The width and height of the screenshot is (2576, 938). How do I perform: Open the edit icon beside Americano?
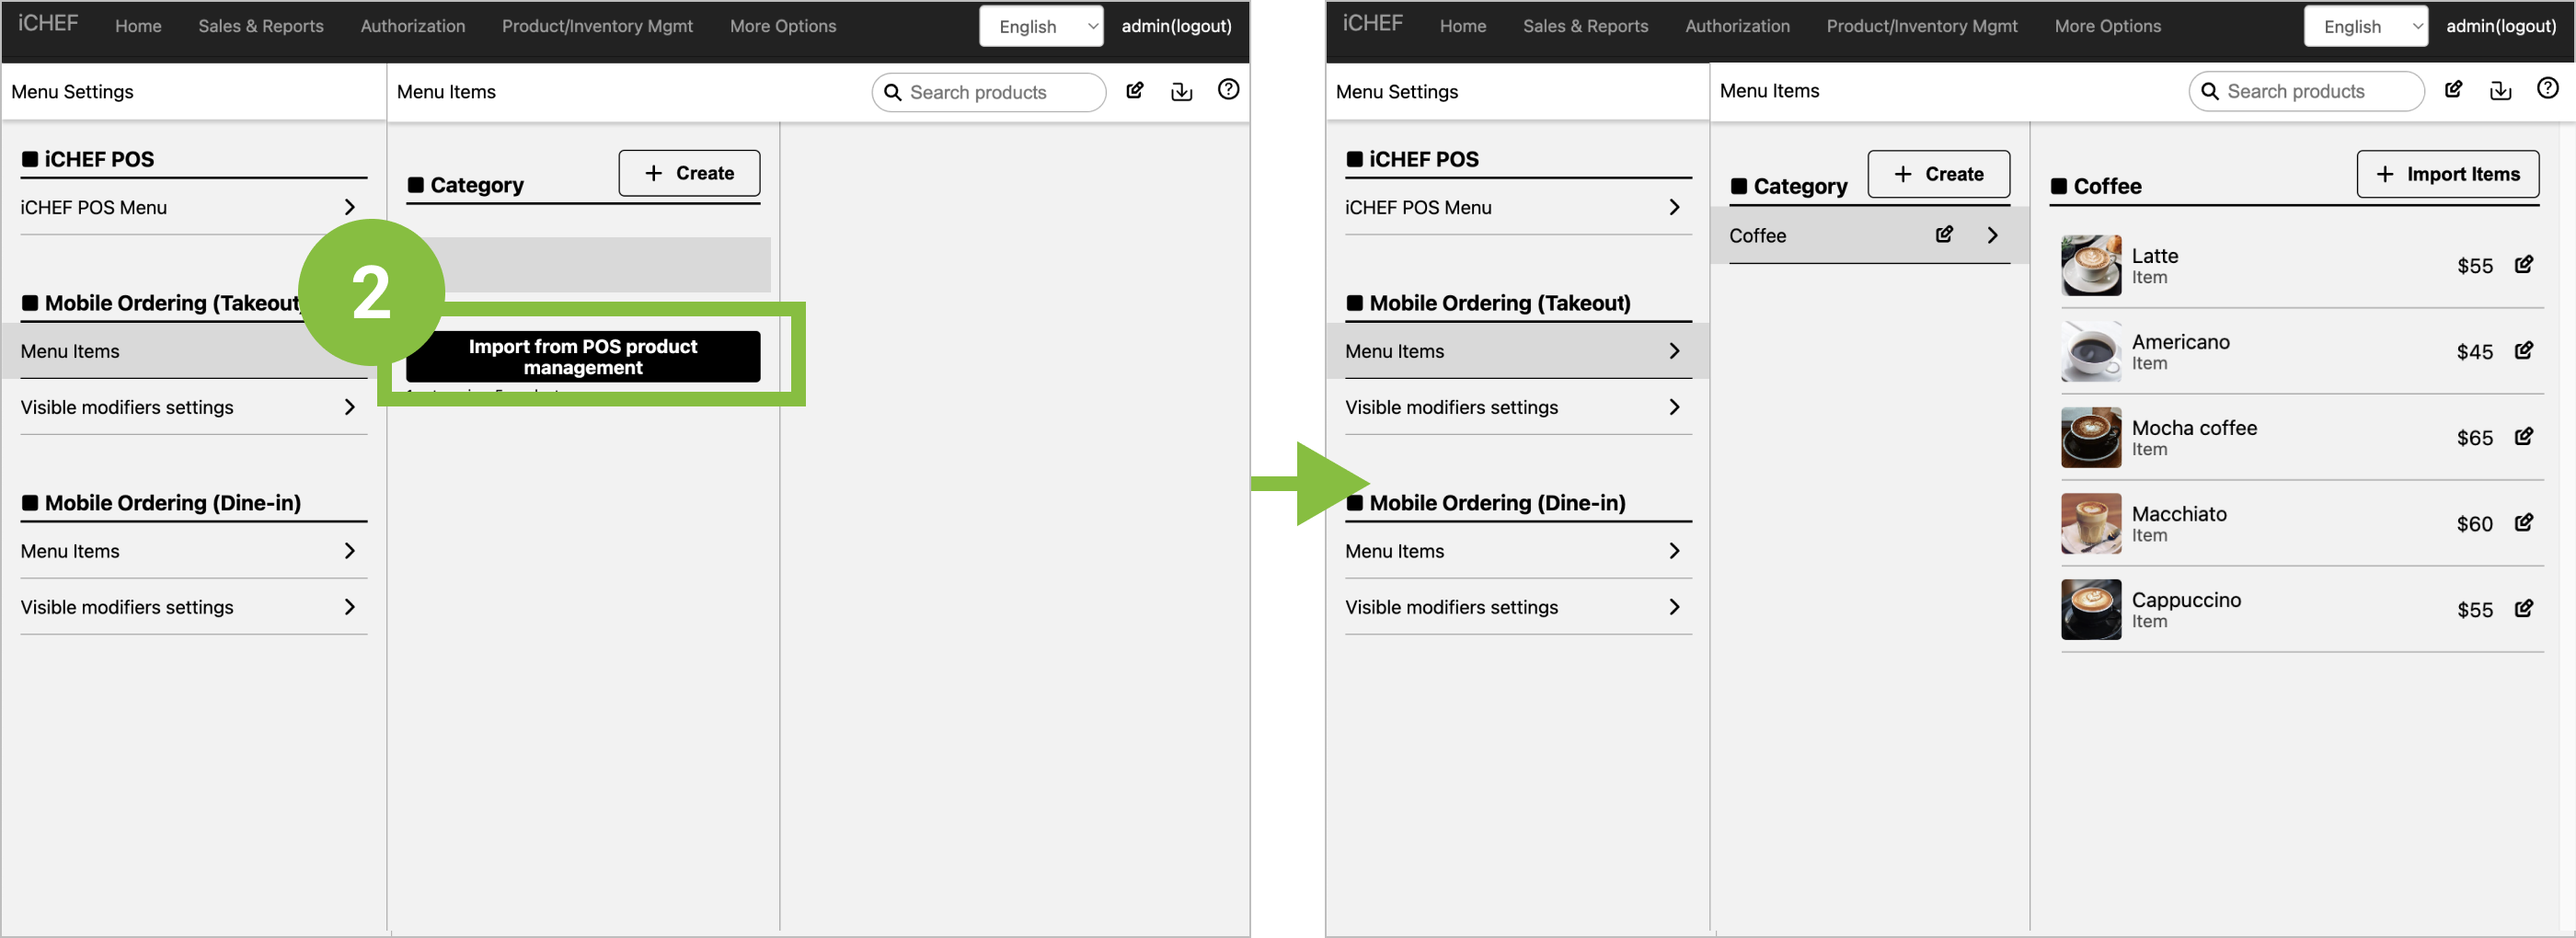[2523, 351]
